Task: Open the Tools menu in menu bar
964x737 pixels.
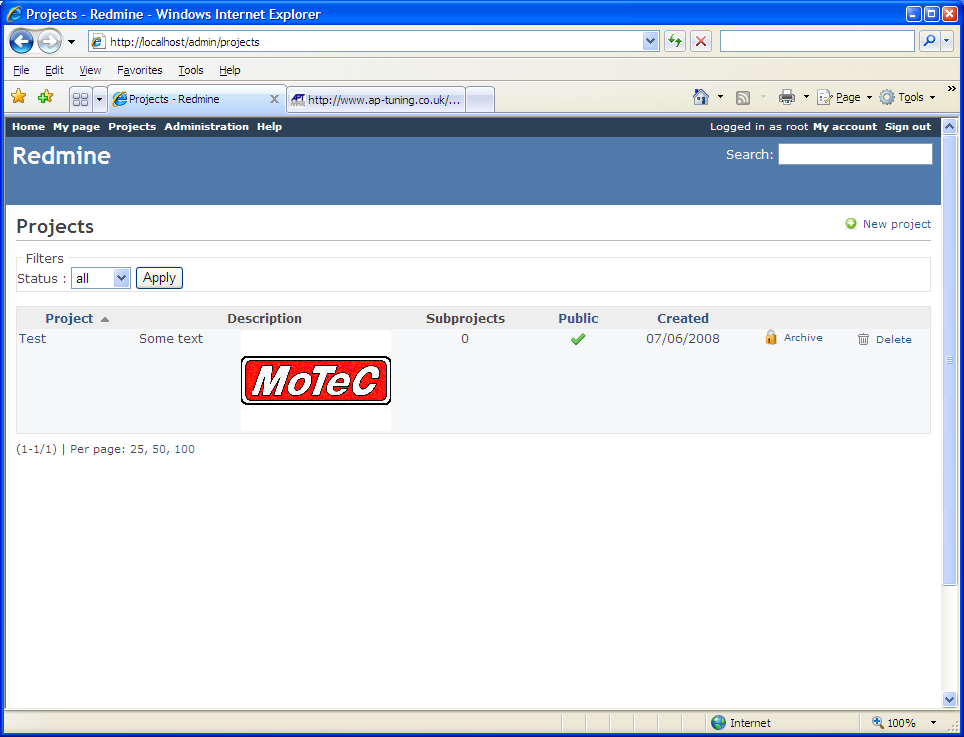Action: pyautogui.click(x=191, y=70)
